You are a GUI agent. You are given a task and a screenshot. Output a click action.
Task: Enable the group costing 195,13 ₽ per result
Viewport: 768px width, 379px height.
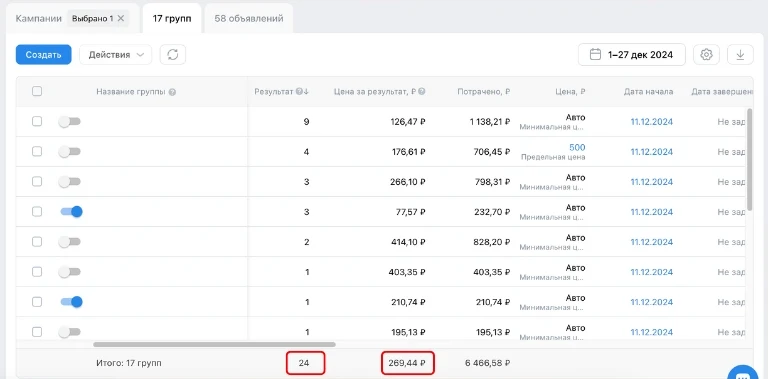tap(70, 332)
